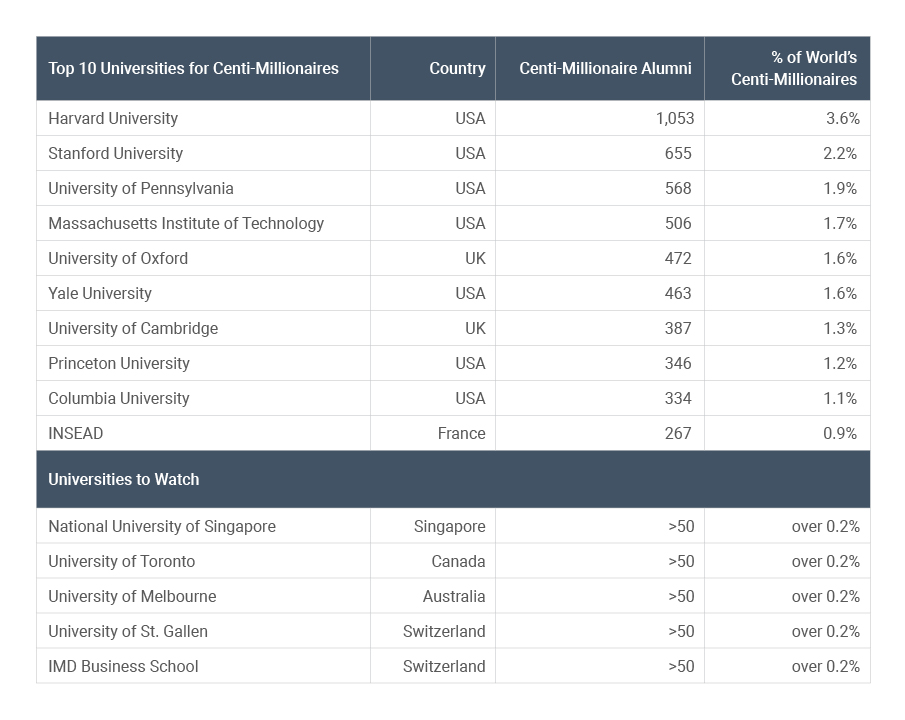Click the Australia country cell

click(x=454, y=596)
